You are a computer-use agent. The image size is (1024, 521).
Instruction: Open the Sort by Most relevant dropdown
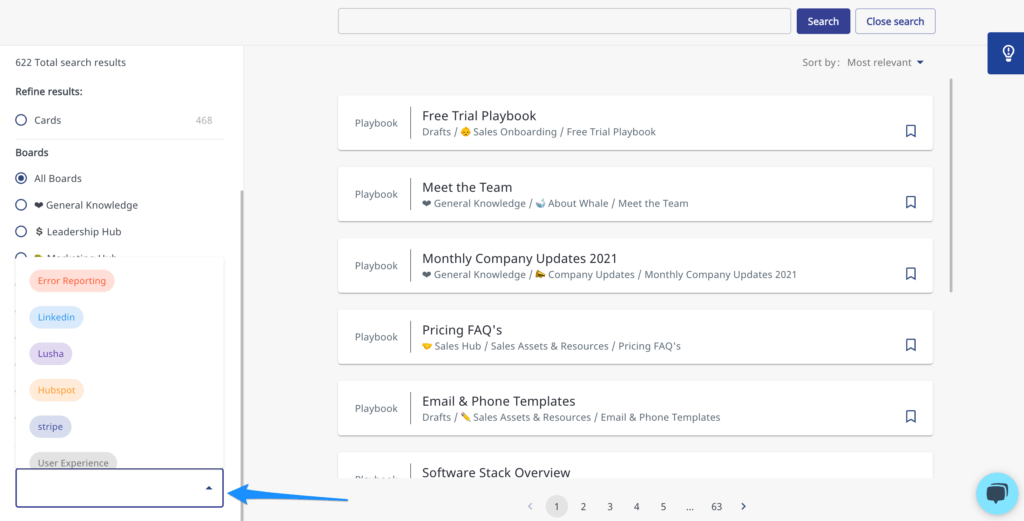click(x=884, y=63)
